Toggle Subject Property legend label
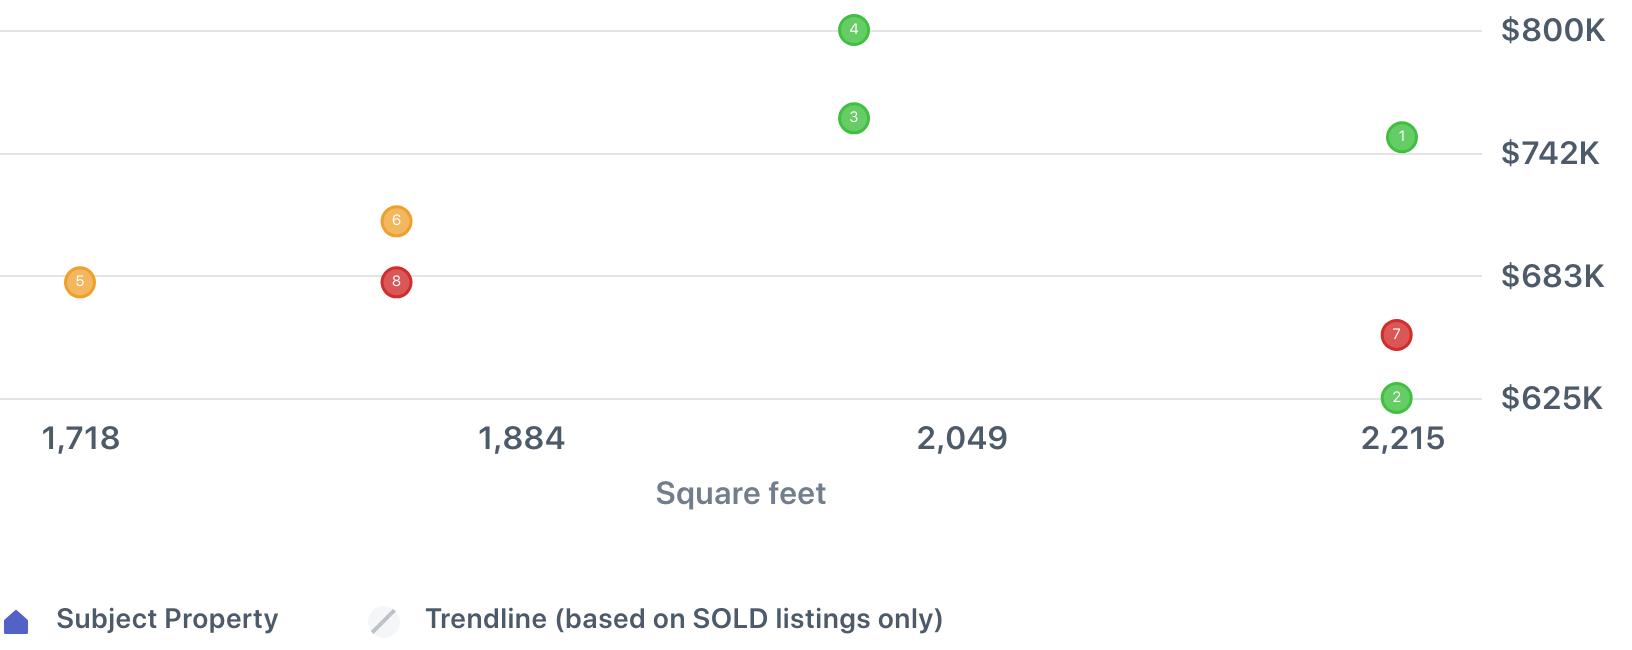Screen dimensions: 1632x650 click(x=167, y=619)
